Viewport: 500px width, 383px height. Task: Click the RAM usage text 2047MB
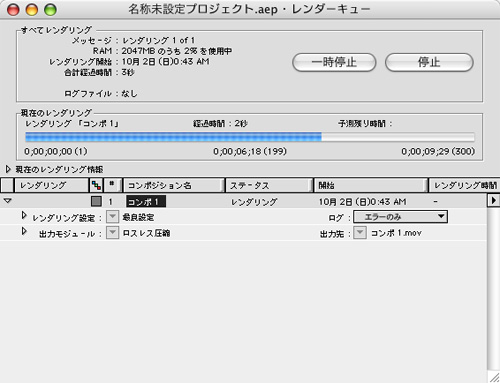(x=177, y=51)
